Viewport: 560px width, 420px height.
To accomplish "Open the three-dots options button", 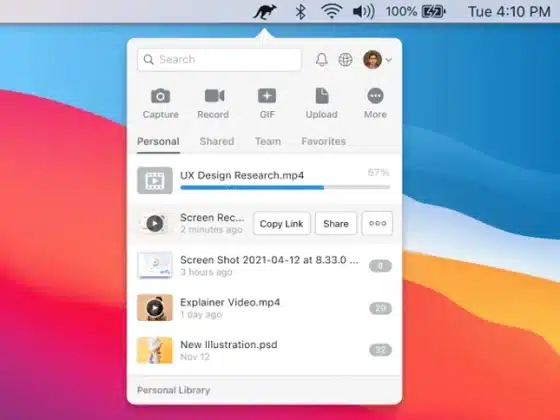I will 378,224.
